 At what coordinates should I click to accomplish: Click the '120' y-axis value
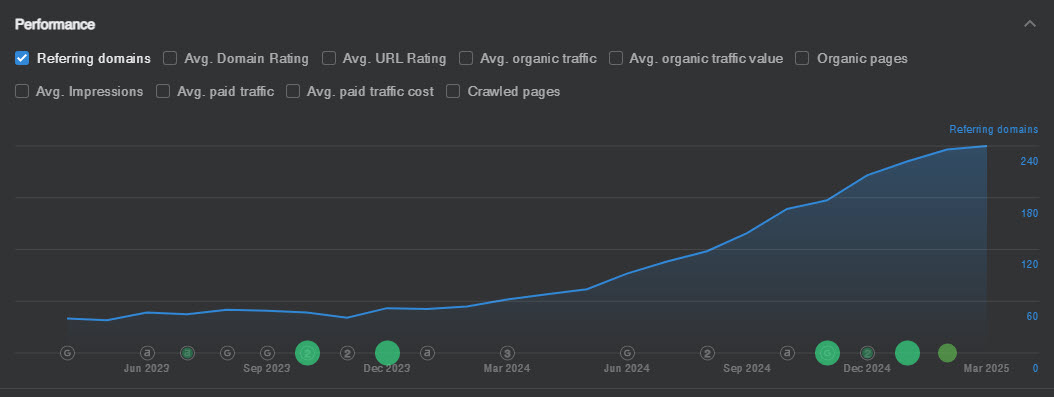click(x=1029, y=265)
